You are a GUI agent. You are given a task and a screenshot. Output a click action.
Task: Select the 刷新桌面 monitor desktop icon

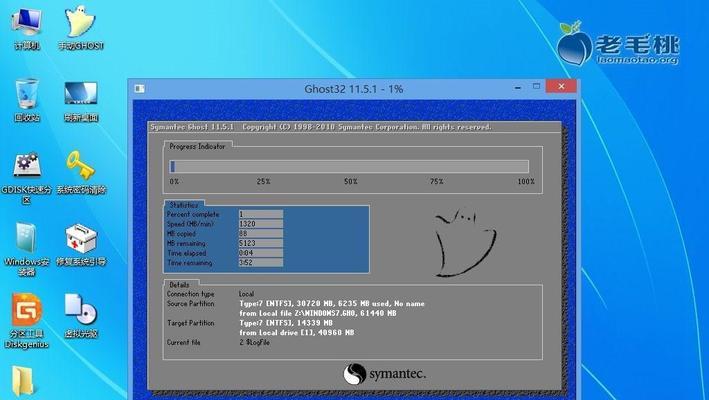[x=81, y=100]
